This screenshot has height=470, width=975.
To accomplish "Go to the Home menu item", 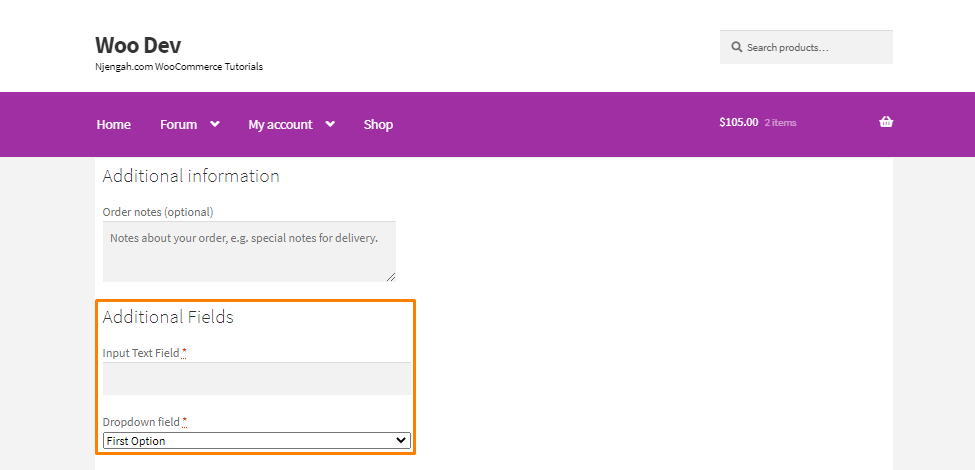I will coord(113,124).
